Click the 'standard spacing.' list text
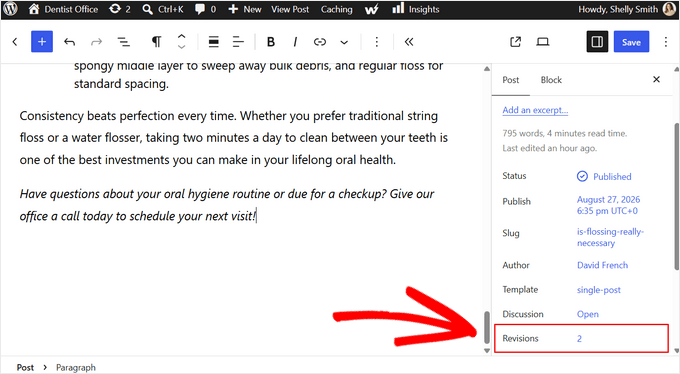 pyautogui.click(x=121, y=84)
